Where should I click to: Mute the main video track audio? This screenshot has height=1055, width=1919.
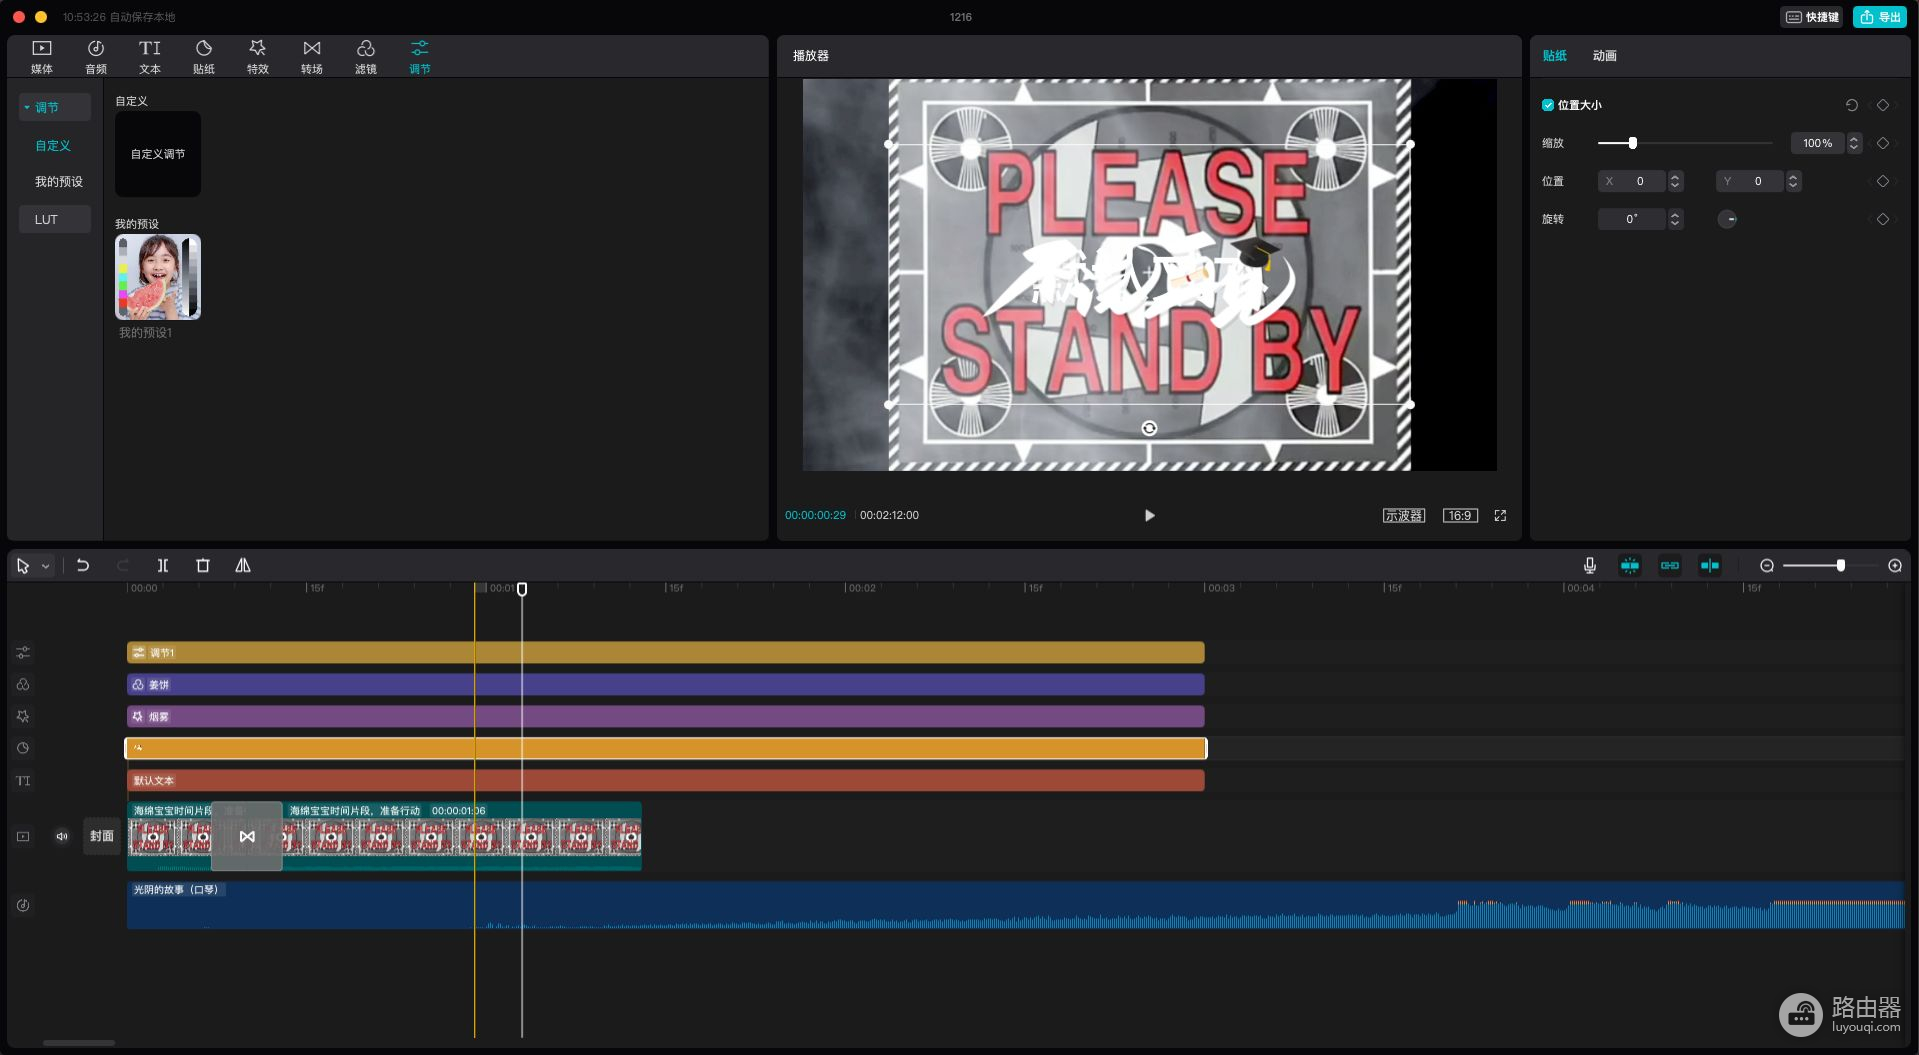(x=62, y=837)
